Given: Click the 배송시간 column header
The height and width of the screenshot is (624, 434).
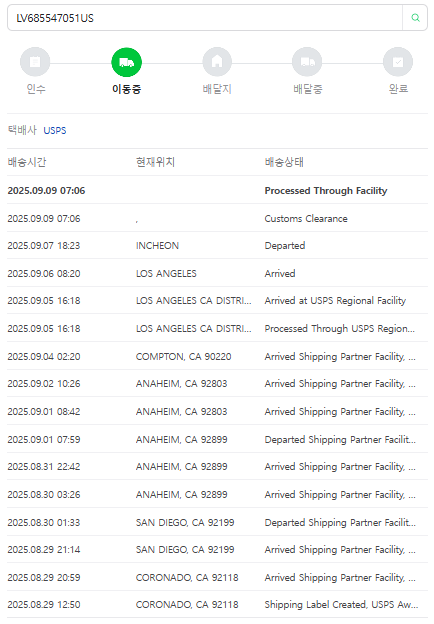Looking at the screenshot, I should point(27,162).
